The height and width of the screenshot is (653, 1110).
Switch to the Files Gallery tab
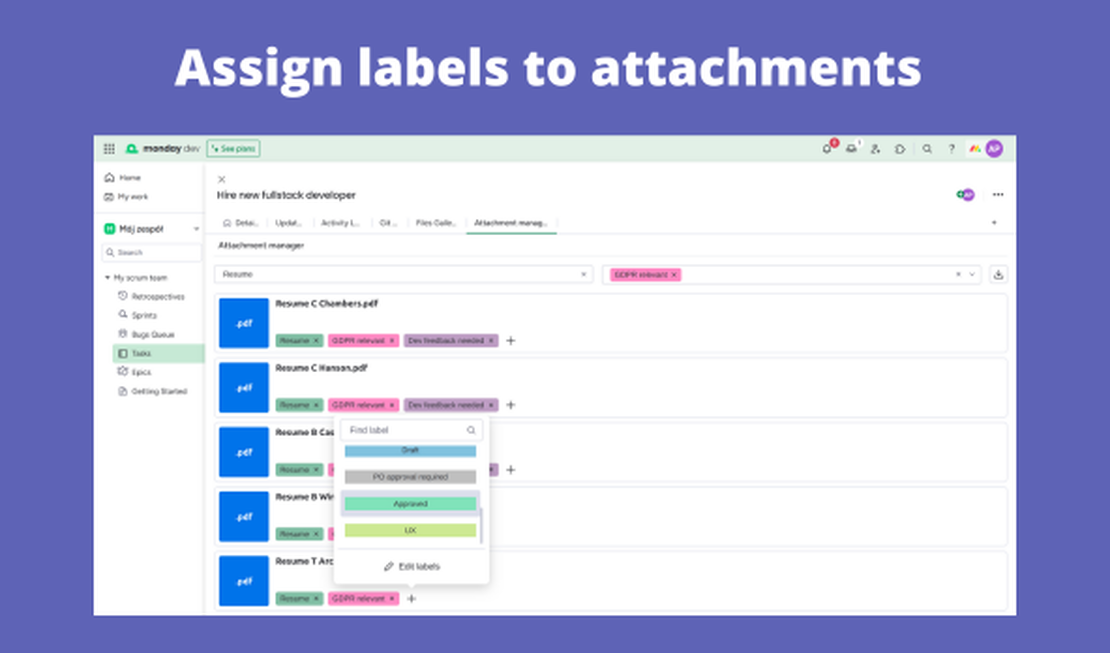[438, 223]
